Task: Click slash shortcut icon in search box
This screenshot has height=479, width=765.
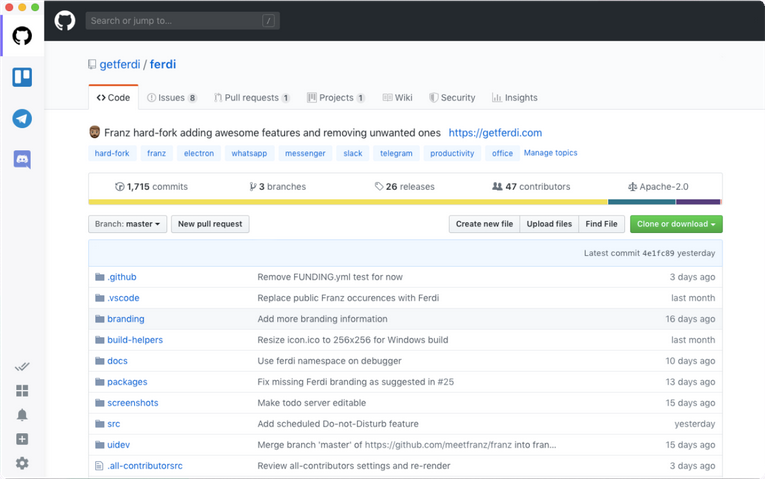Action: tap(268, 20)
